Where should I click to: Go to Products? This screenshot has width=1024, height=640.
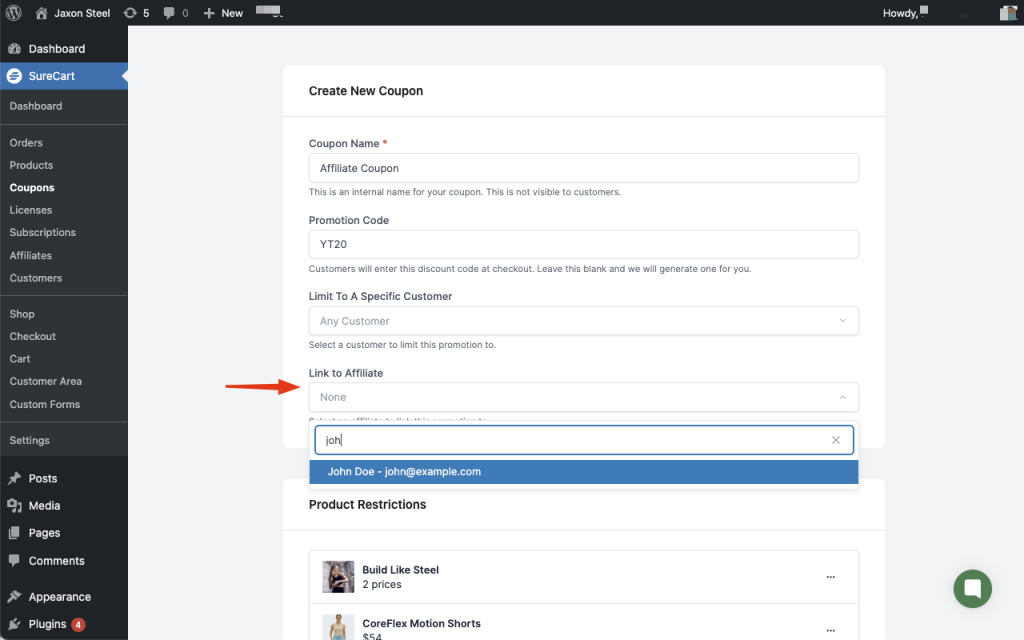click(31, 165)
